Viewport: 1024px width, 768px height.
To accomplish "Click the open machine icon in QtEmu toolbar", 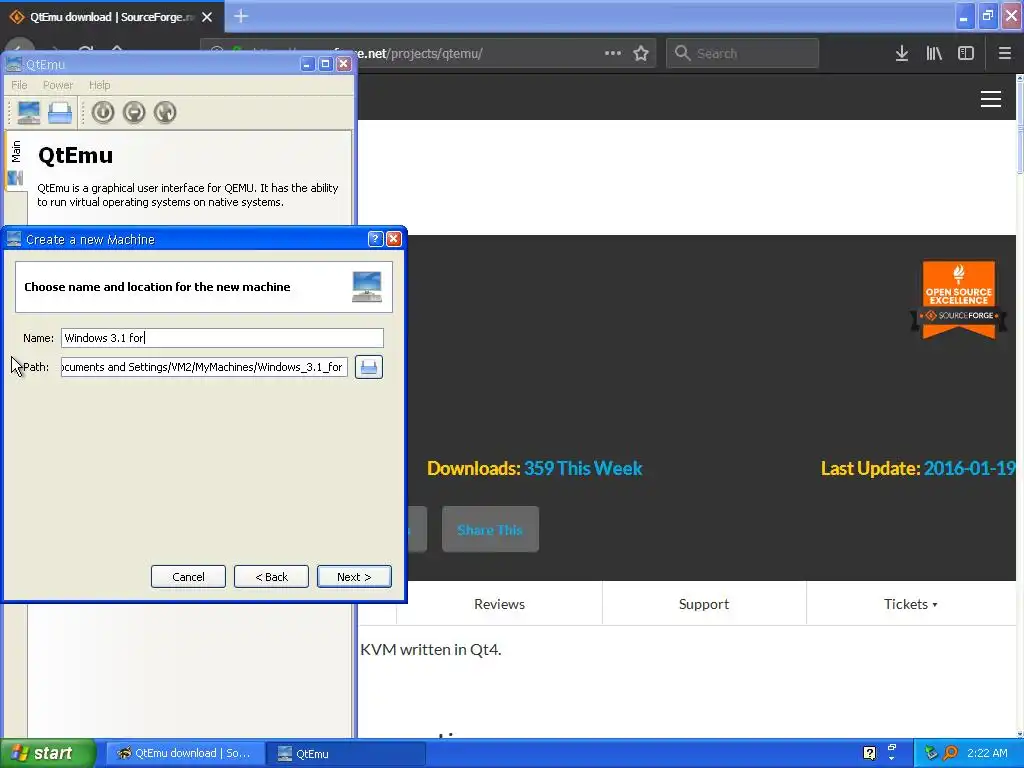I will click(60, 112).
